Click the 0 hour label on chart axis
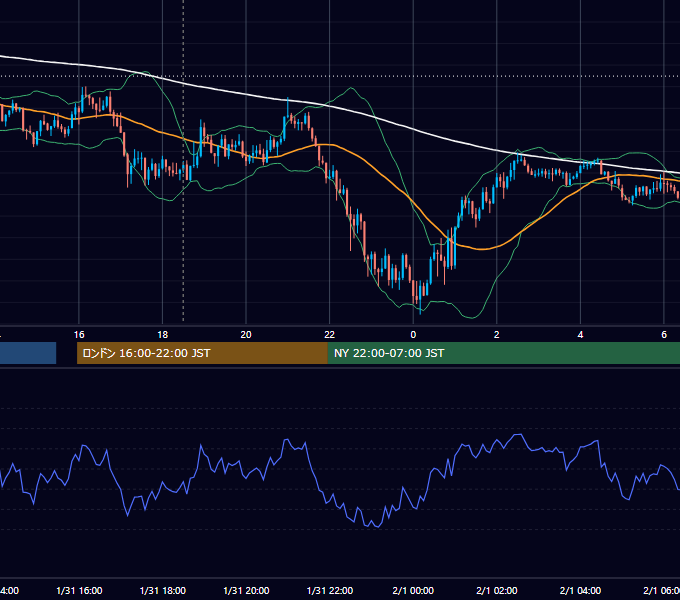This screenshot has height=600, width=680. tap(413, 335)
